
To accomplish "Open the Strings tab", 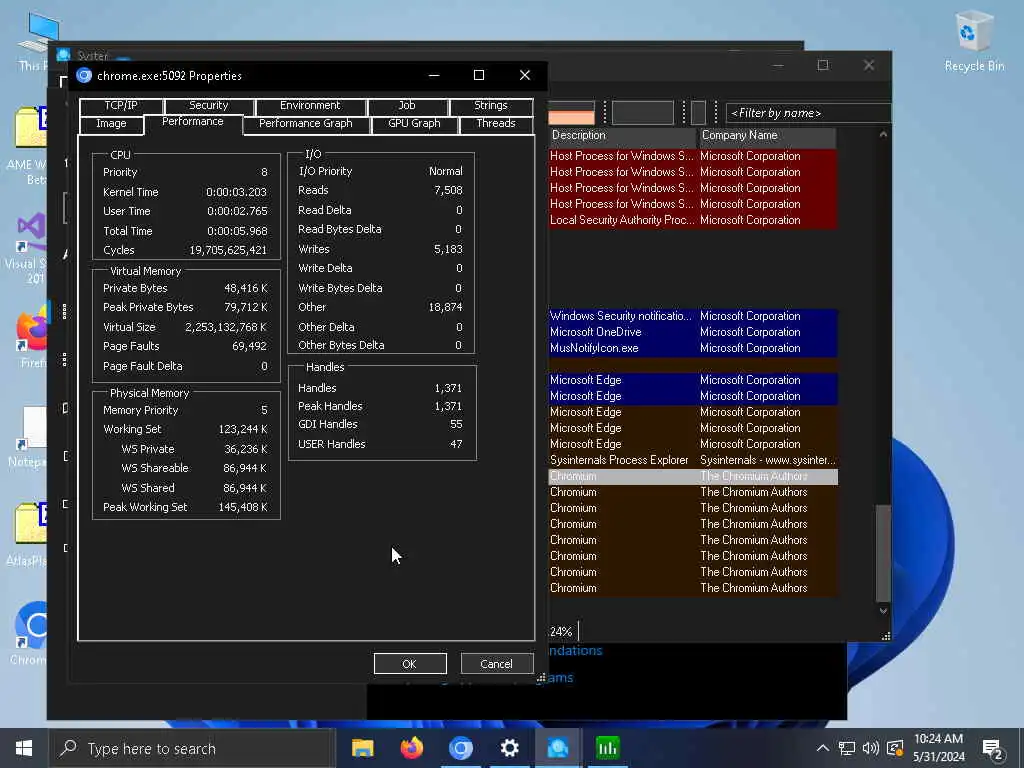I will [x=490, y=106].
